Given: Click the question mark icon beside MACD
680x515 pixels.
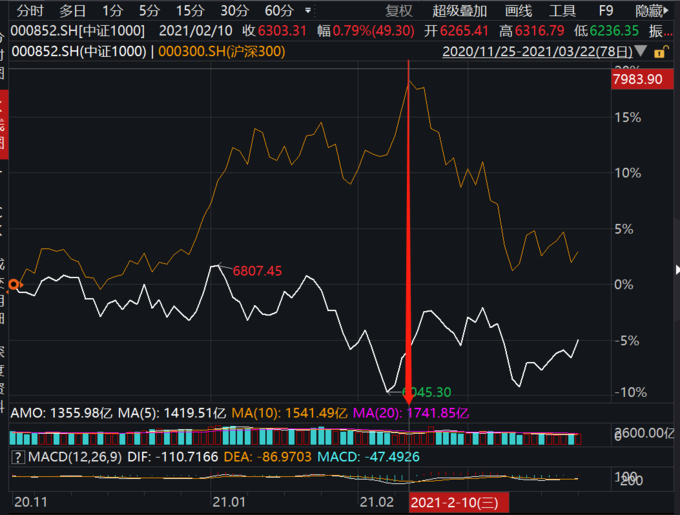Looking at the screenshot, I should click(16, 456).
